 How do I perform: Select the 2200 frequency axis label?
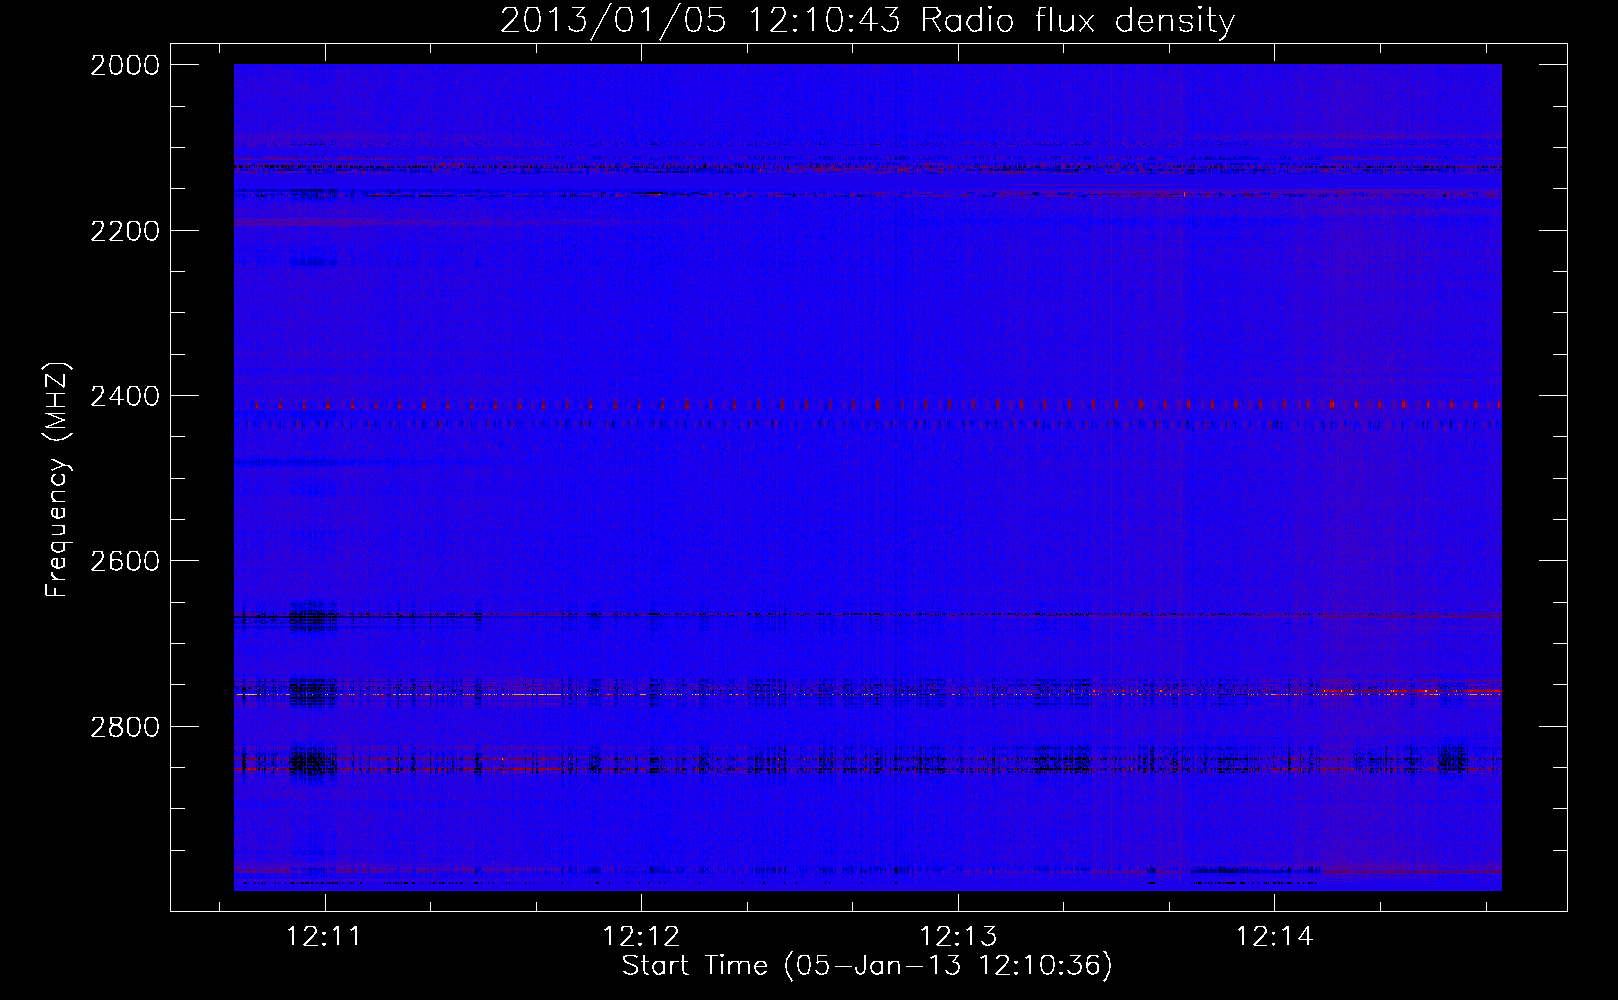pyautogui.click(x=125, y=231)
